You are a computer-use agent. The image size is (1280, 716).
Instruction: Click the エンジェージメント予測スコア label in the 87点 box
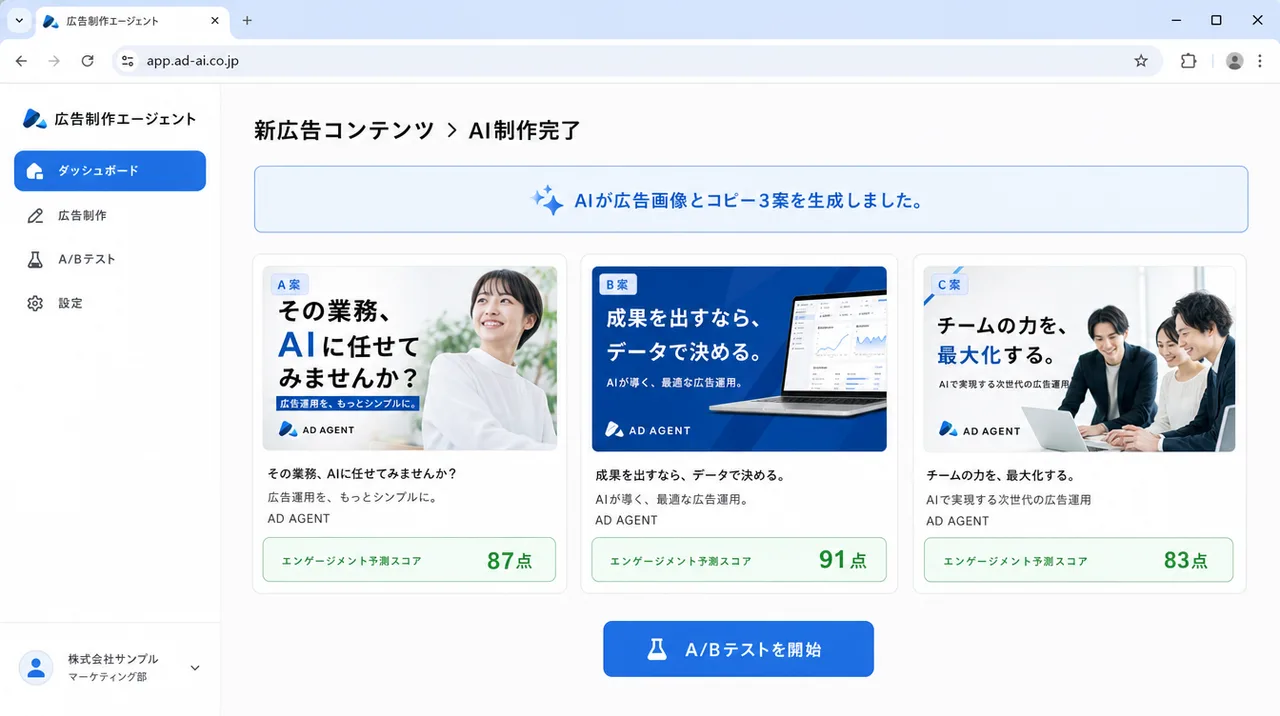(352, 561)
